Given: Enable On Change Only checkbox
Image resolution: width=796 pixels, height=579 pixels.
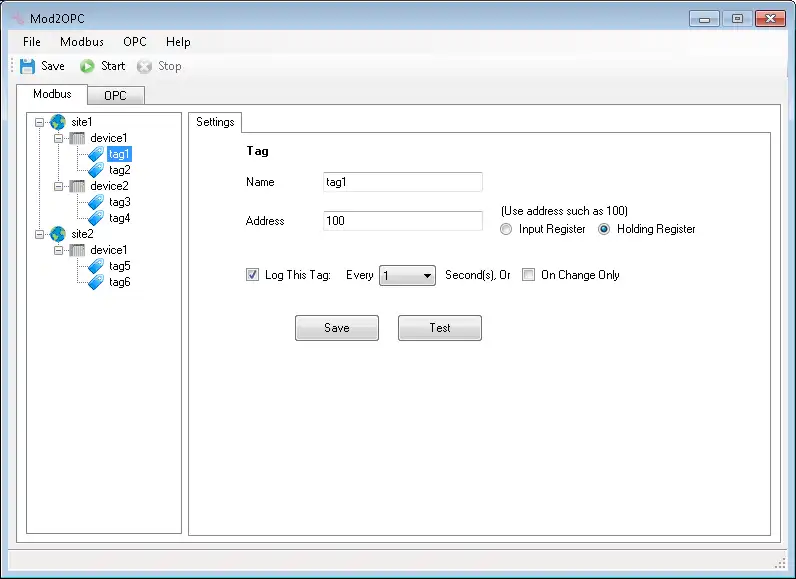Looking at the screenshot, I should 528,275.
